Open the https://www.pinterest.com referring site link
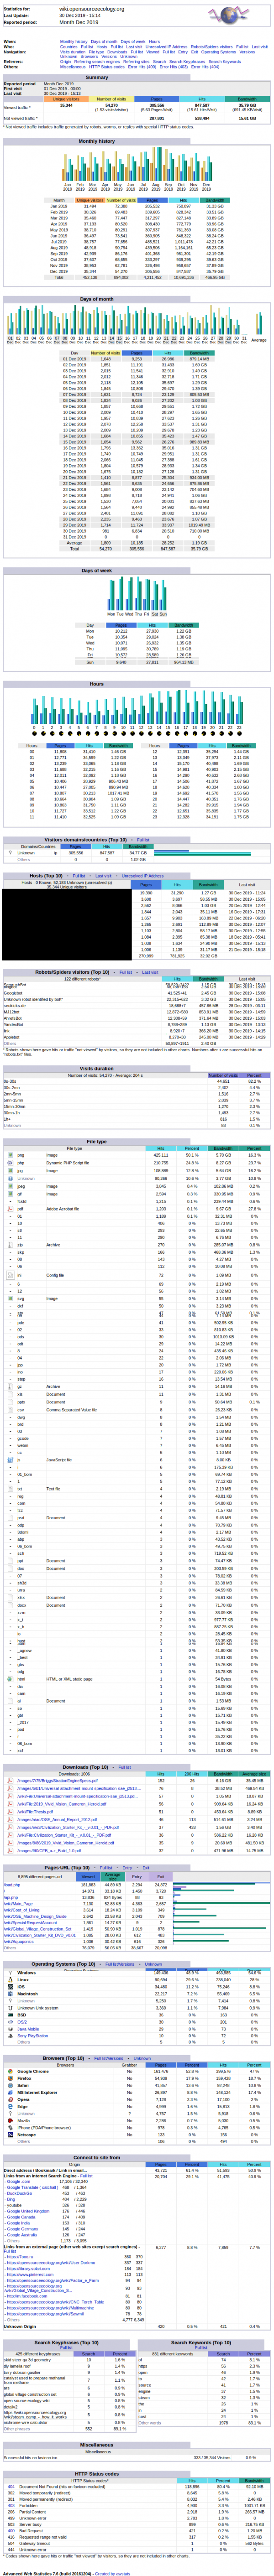274x2576 pixels. pos(30,2274)
